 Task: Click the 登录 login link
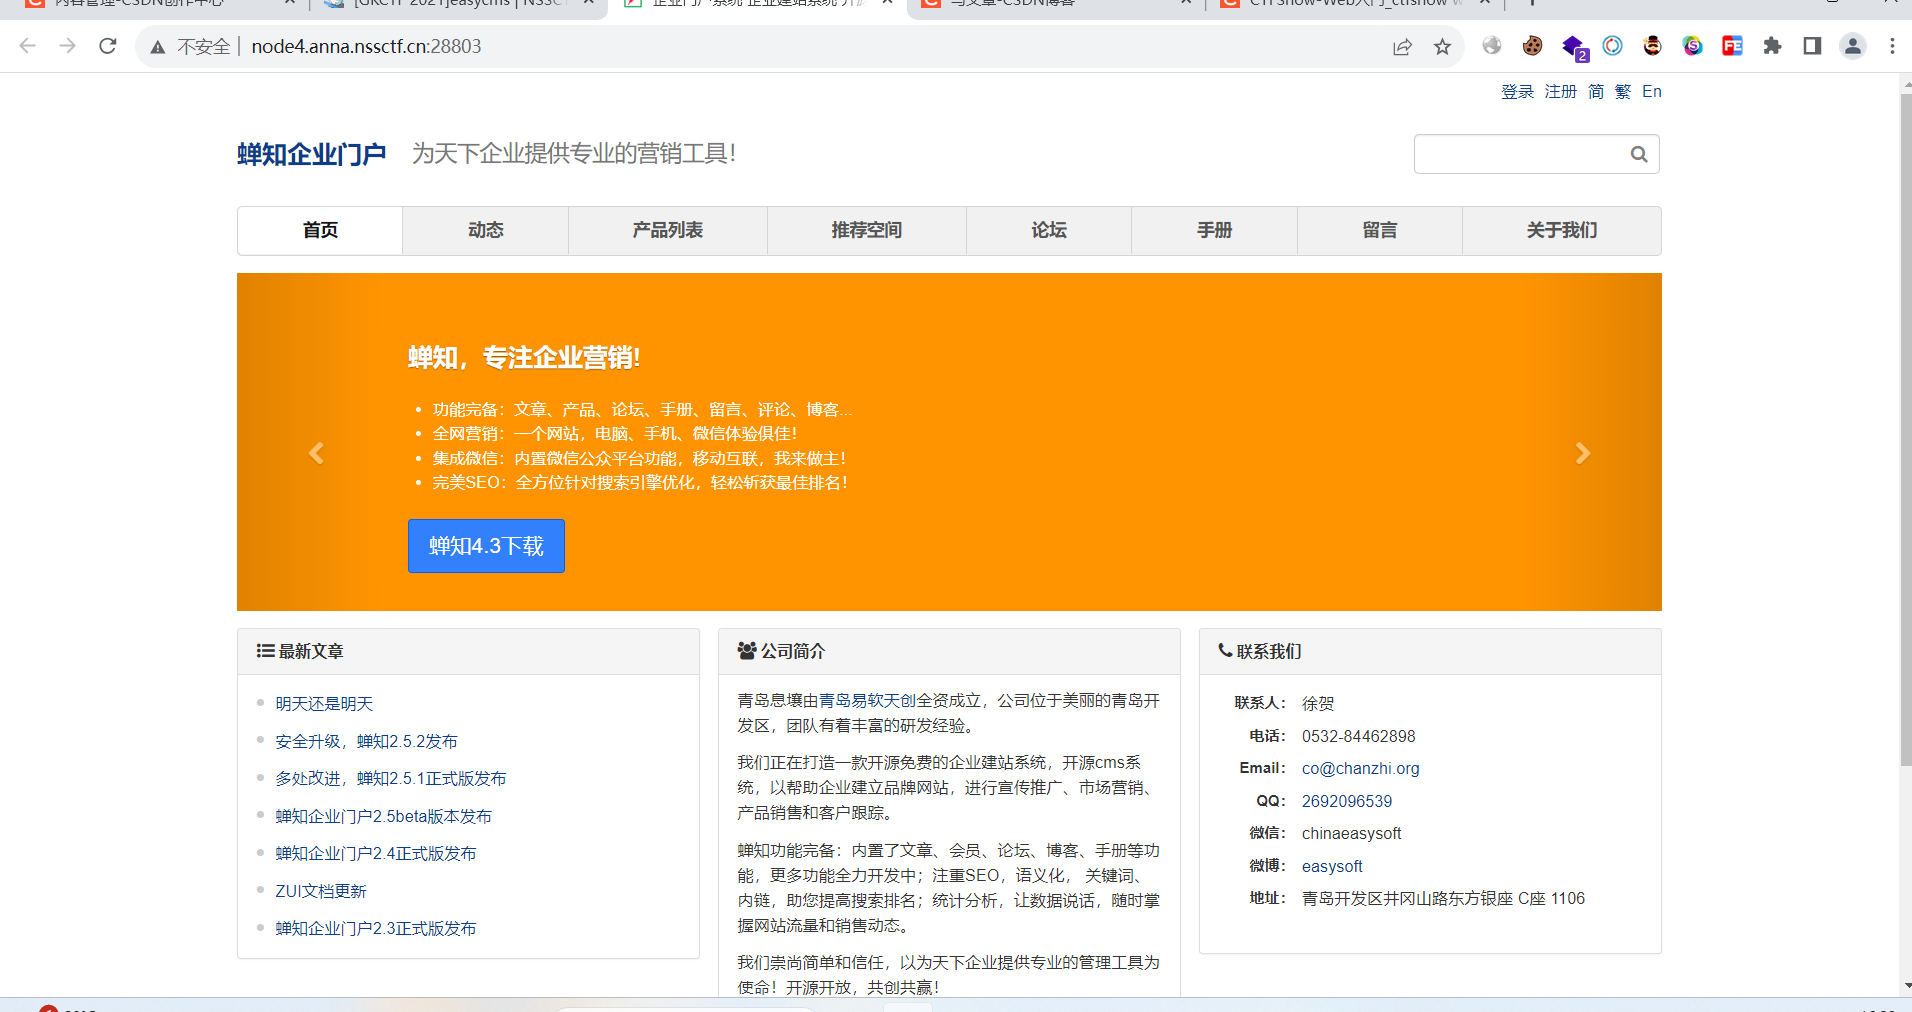pyautogui.click(x=1517, y=92)
